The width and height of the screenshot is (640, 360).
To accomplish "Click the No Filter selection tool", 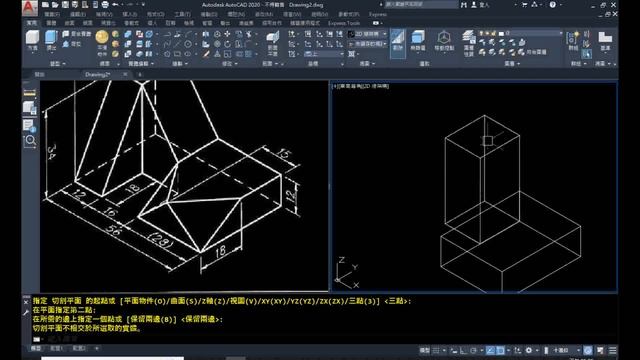I will (418, 42).
